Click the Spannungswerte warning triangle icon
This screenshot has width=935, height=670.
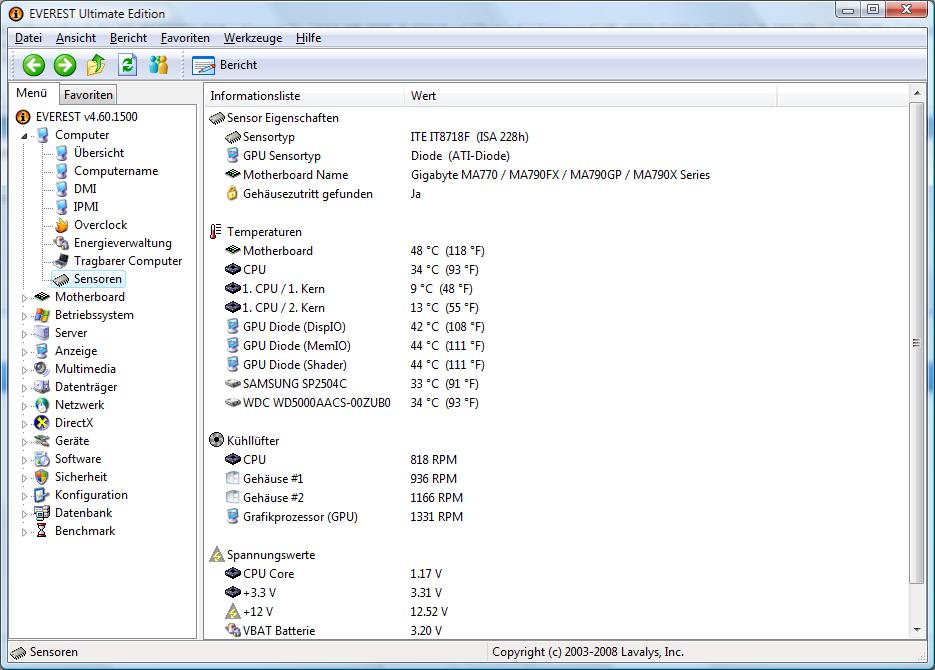click(216, 555)
